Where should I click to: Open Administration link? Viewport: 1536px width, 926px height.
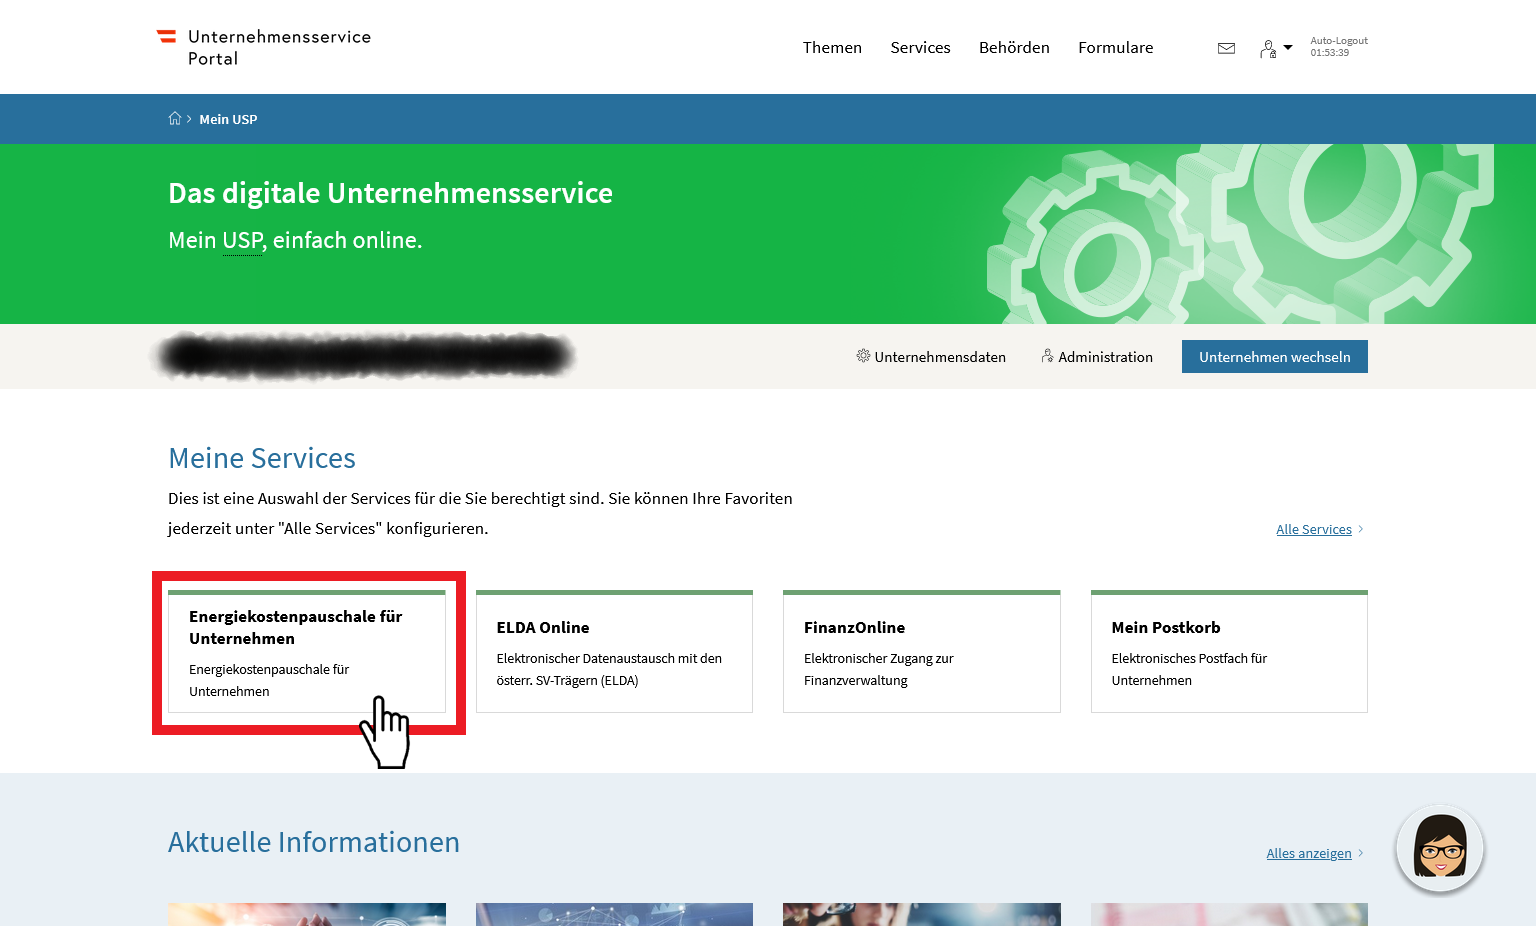coord(1097,357)
